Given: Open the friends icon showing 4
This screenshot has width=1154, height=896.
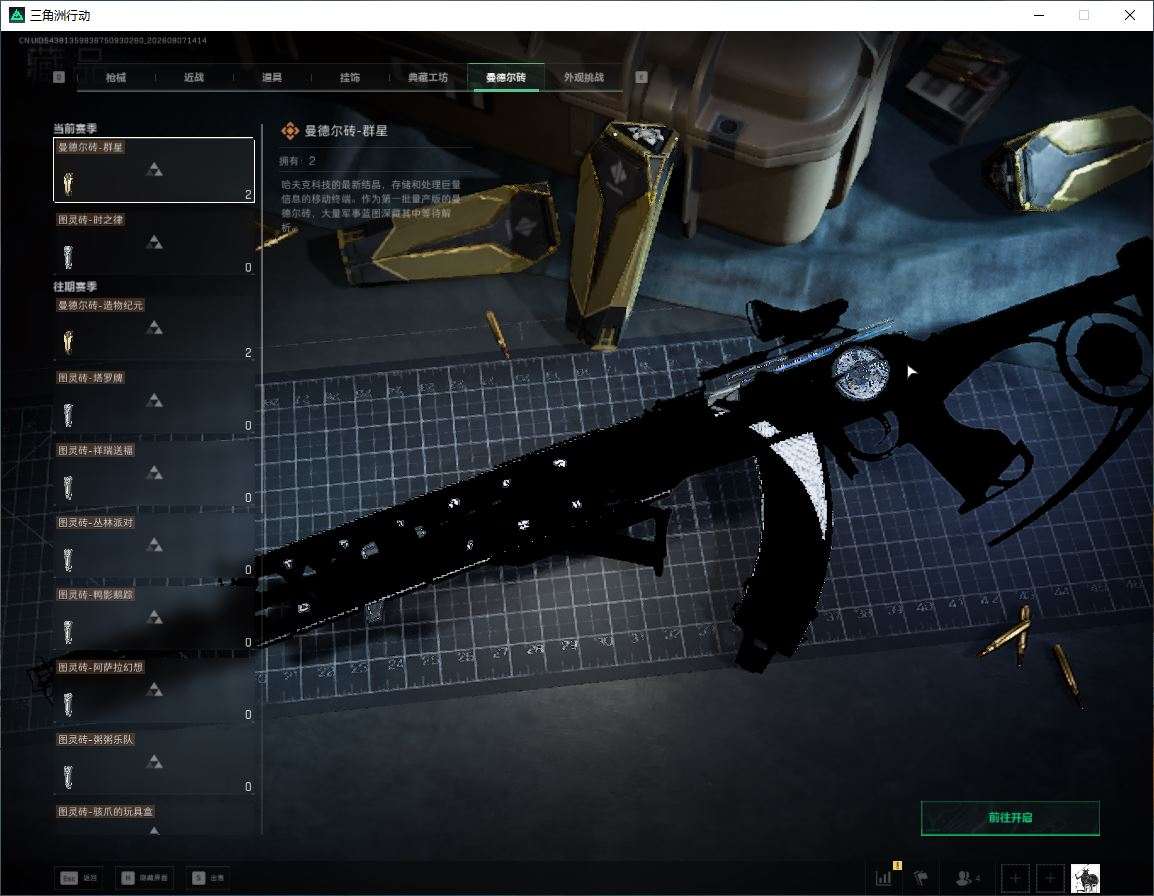Looking at the screenshot, I should coord(968,878).
